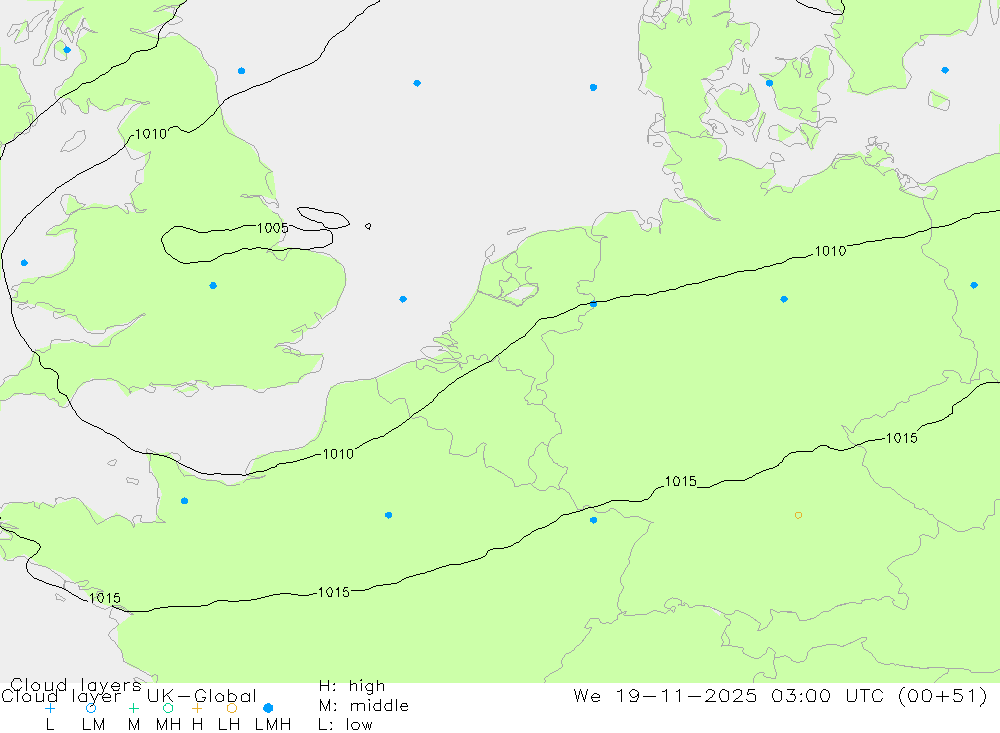Click the 1015 isobar label over central France
Viewport: 1000px width, 733px height.
point(334,592)
